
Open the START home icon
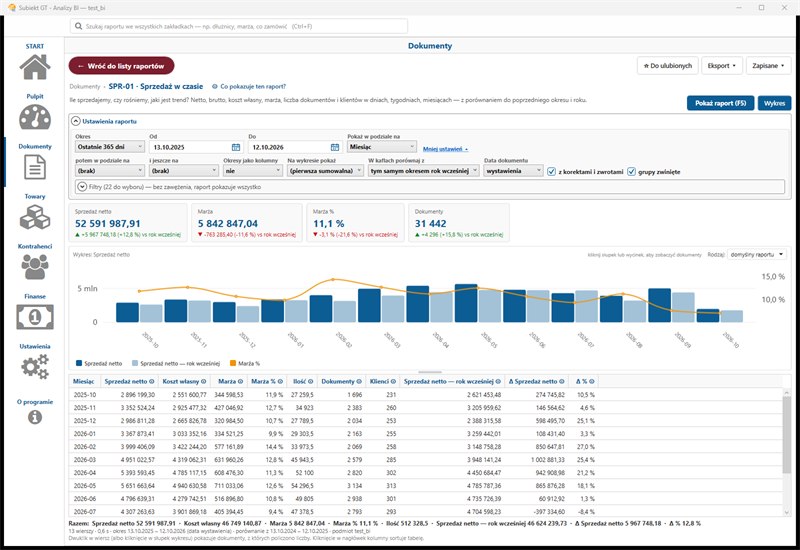(x=35, y=67)
